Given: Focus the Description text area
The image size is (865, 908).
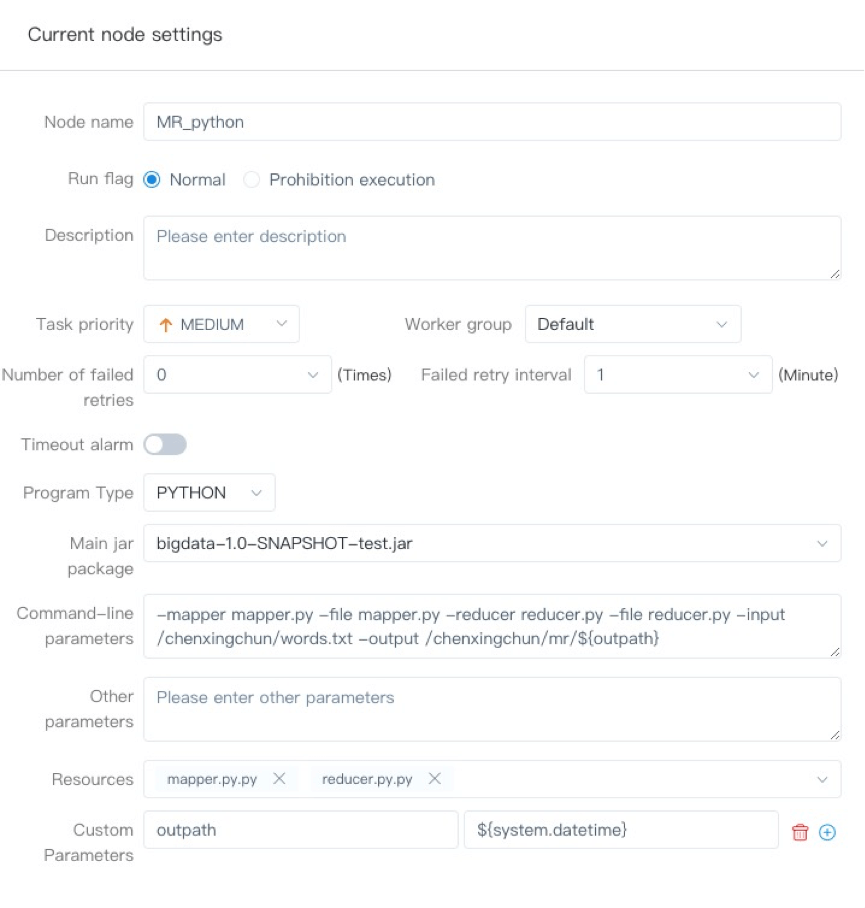Looking at the screenshot, I should 491,248.
